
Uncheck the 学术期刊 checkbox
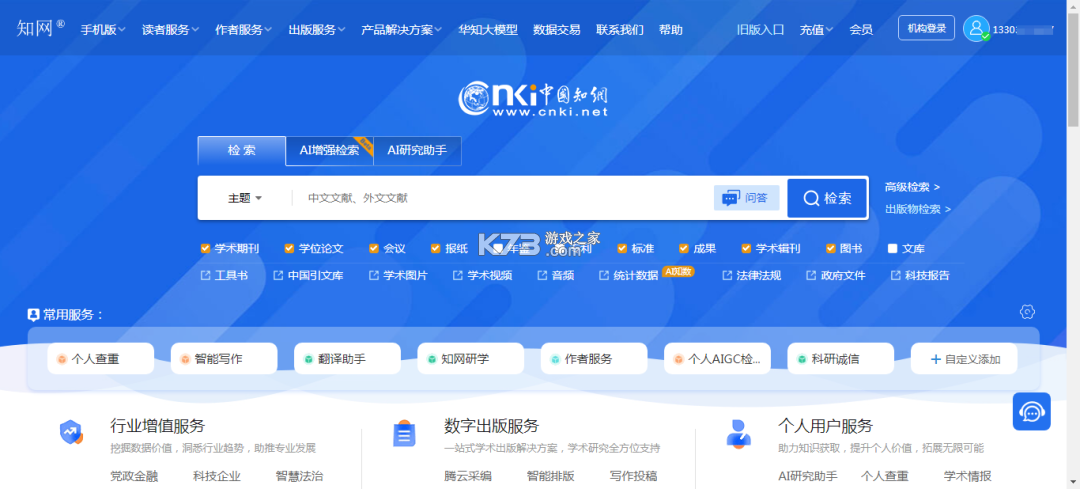[x=205, y=249]
